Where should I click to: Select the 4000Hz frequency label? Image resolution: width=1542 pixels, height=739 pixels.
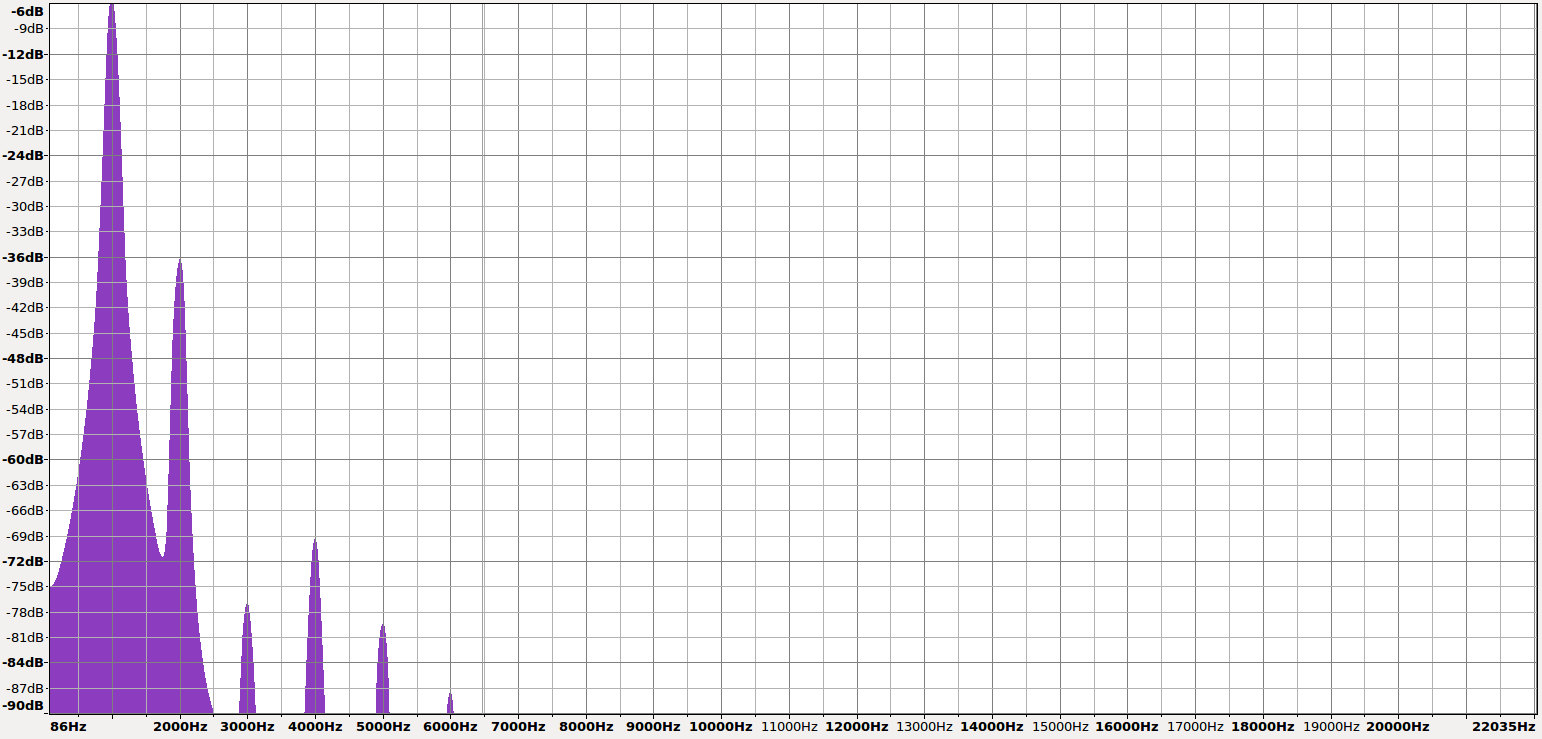[315, 726]
